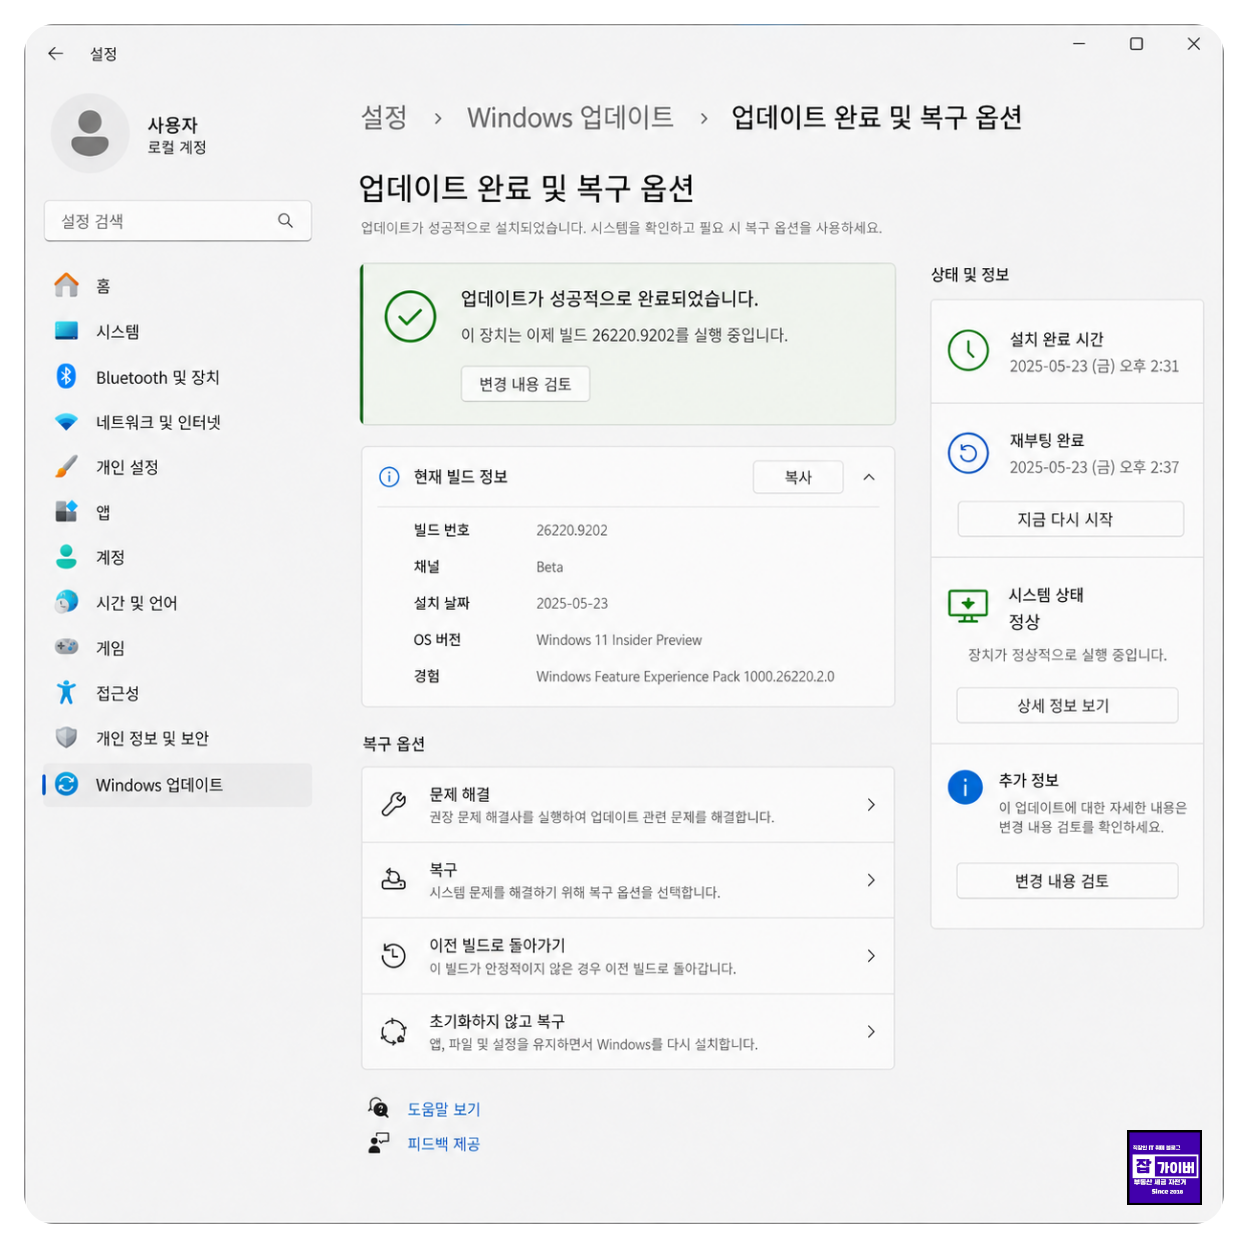Click the Home house icon
The width and height of the screenshot is (1248, 1248).
[66, 286]
